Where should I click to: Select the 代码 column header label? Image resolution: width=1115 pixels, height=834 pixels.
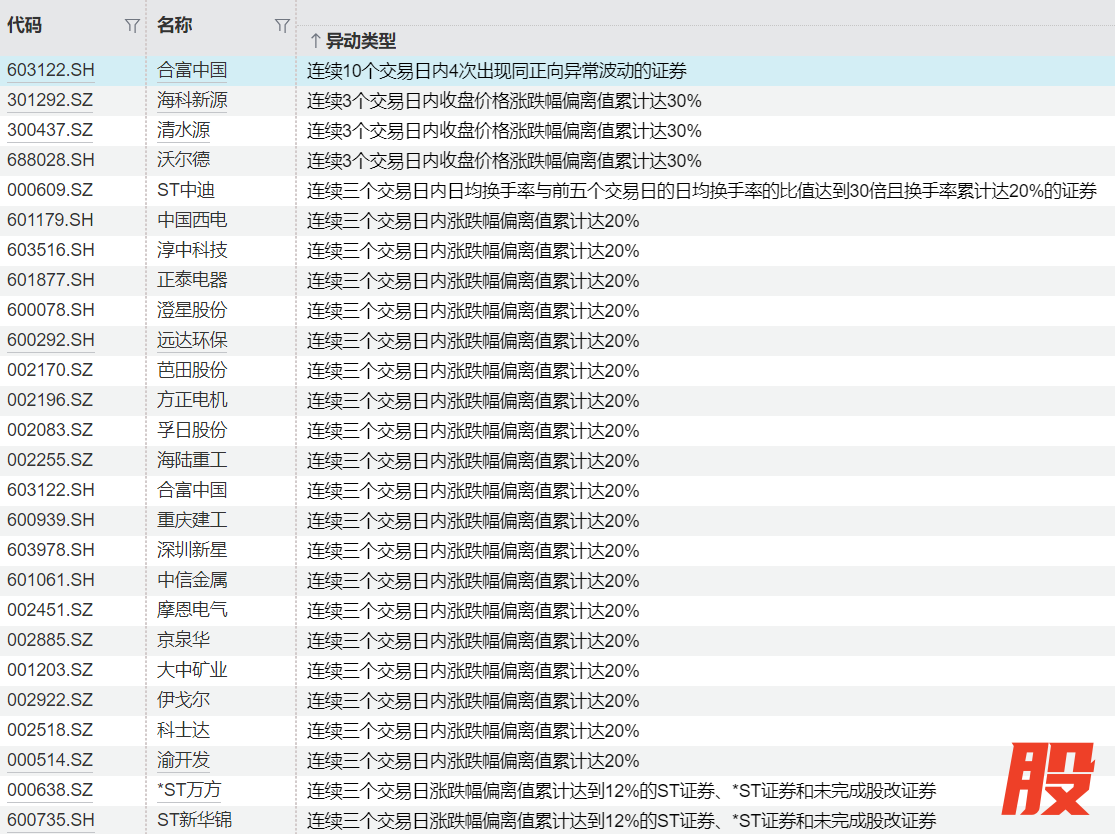pyautogui.click(x=25, y=26)
